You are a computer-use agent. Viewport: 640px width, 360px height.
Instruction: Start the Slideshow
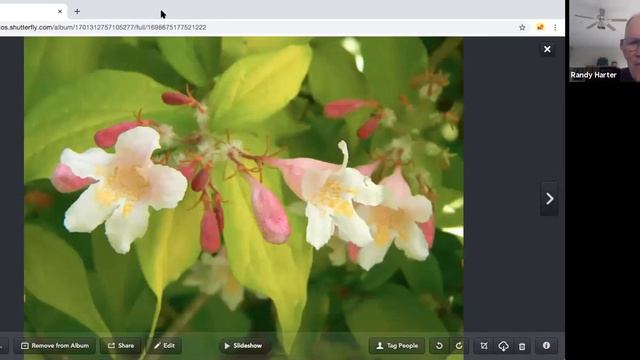click(244, 346)
